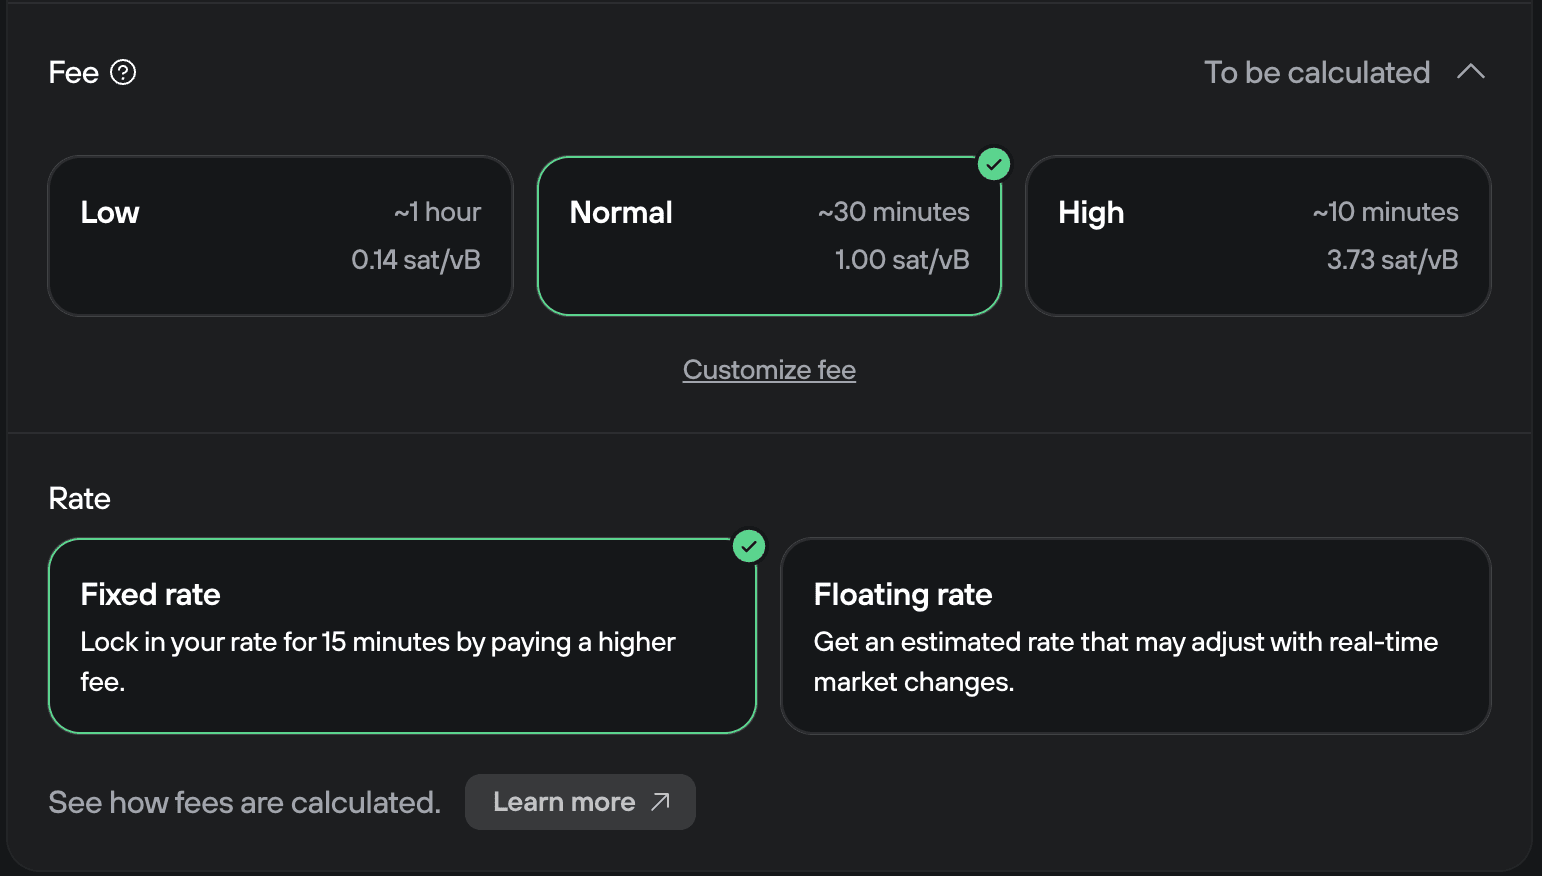Click the Rate section heading
This screenshot has height=876, width=1542.
(79, 498)
